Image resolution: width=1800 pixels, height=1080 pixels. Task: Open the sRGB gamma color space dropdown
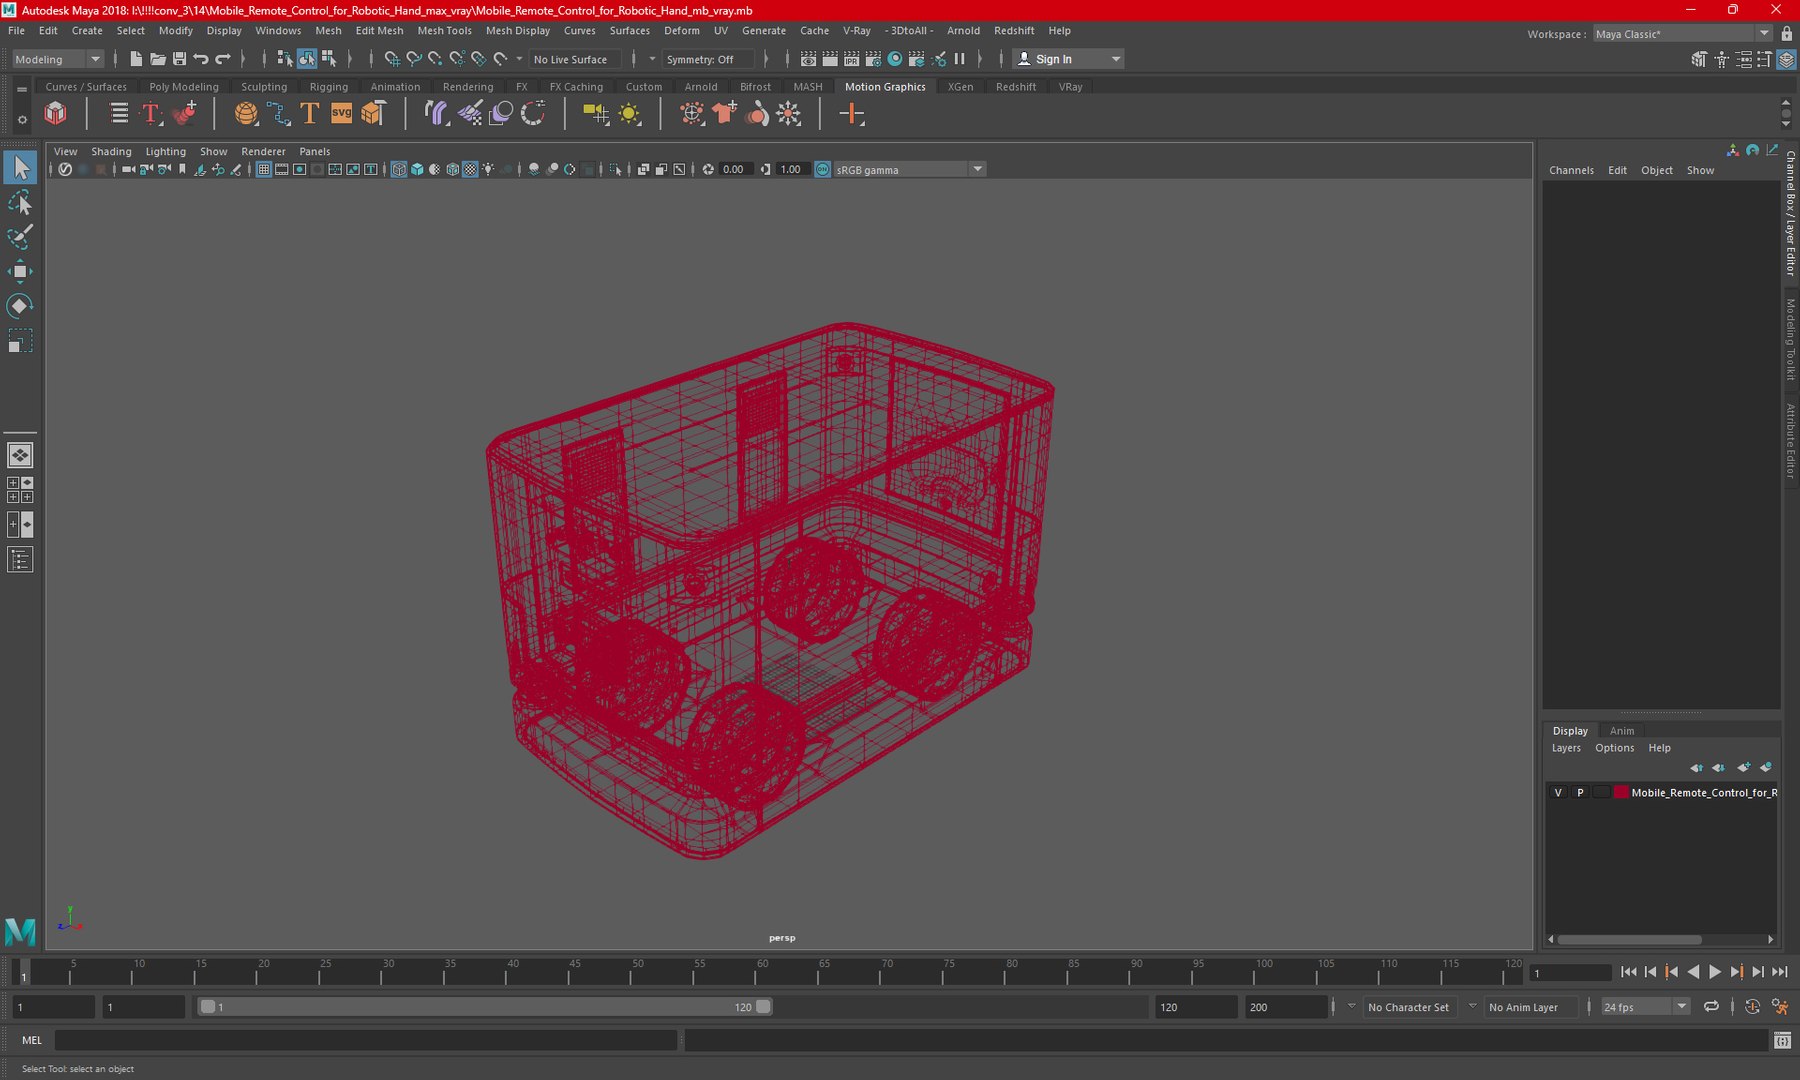coord(909,169)
